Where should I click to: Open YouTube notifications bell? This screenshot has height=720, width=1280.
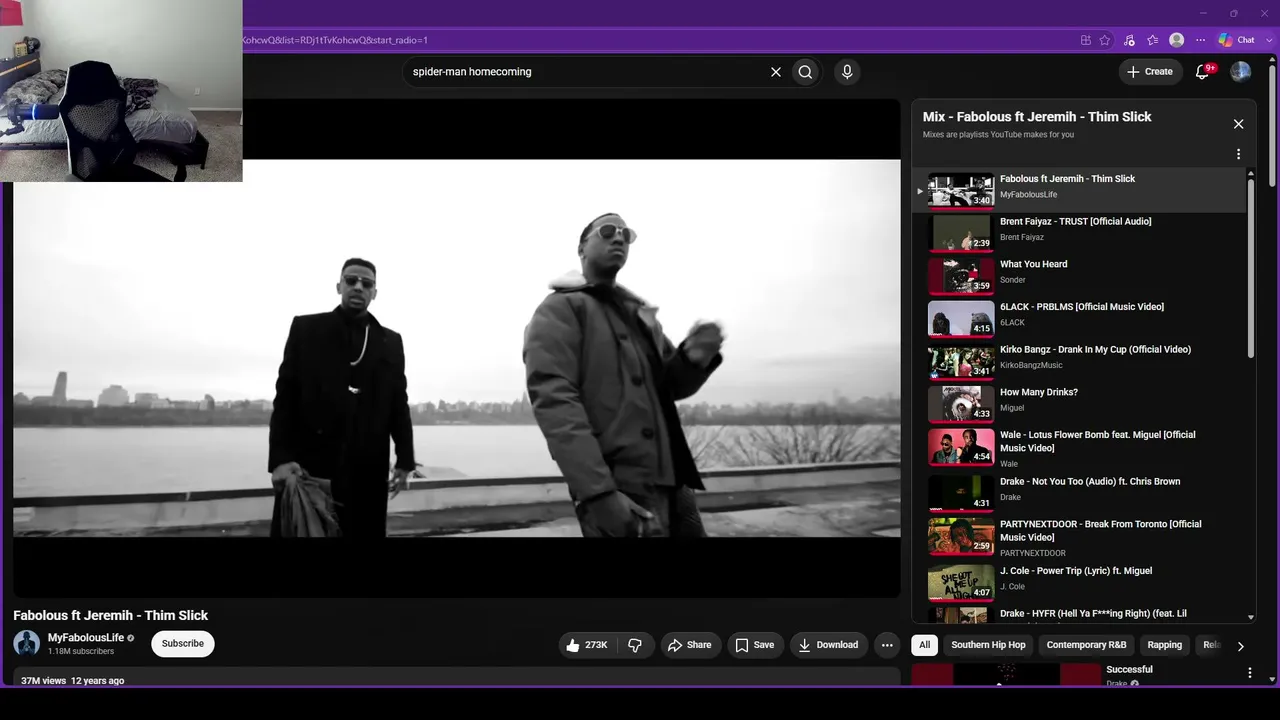(x=1204, y=71)
